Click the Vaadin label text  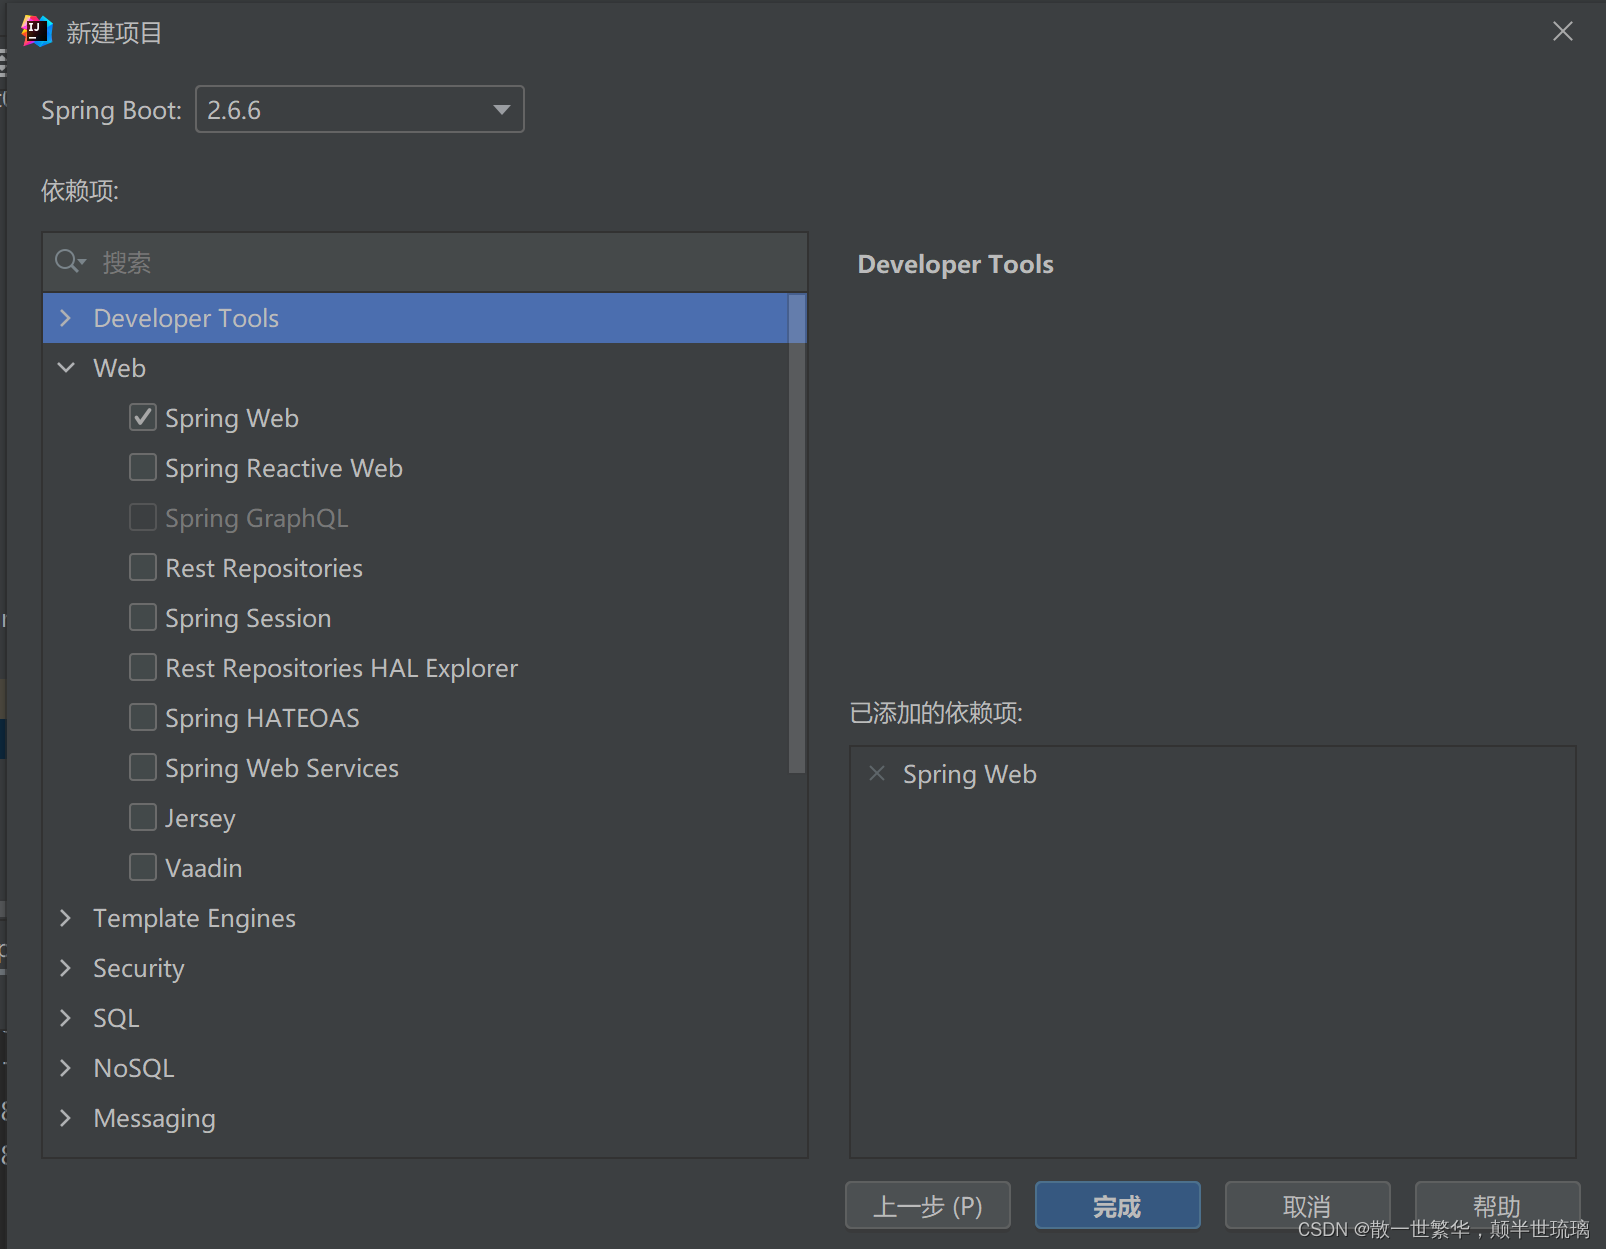tap(203, 868)
